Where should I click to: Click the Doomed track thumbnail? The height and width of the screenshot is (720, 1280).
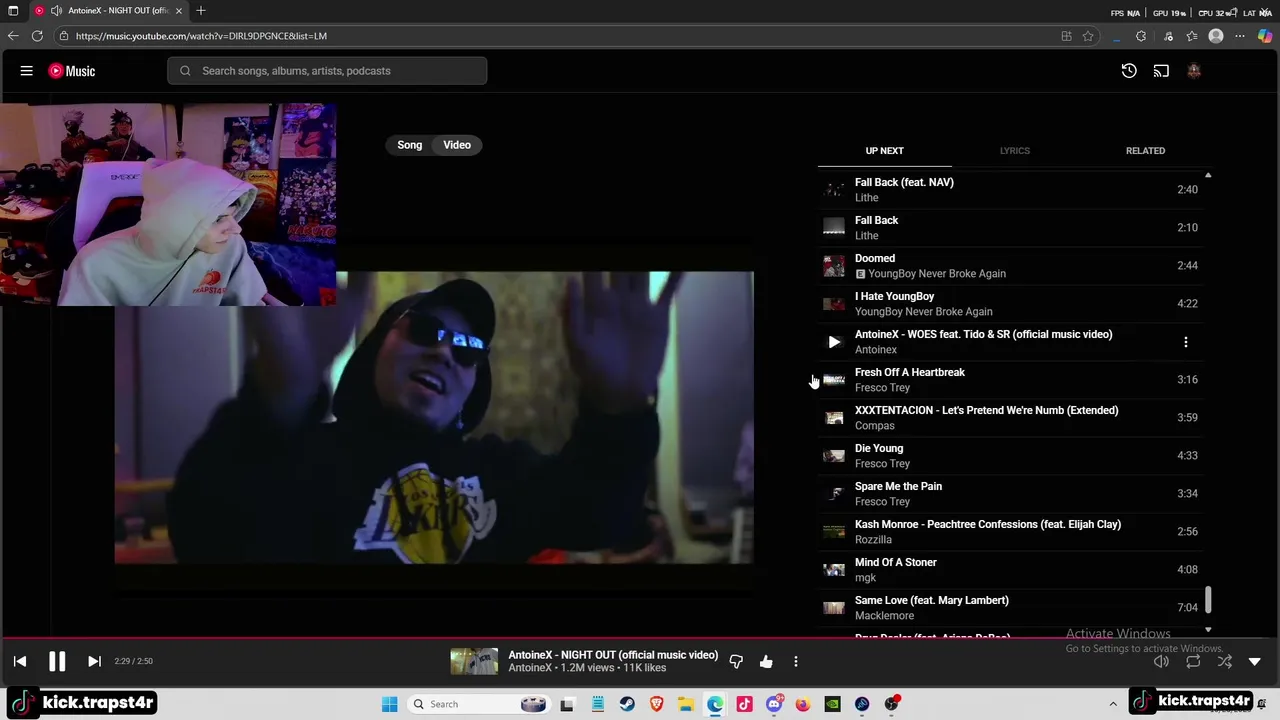[x=834, y=266]
